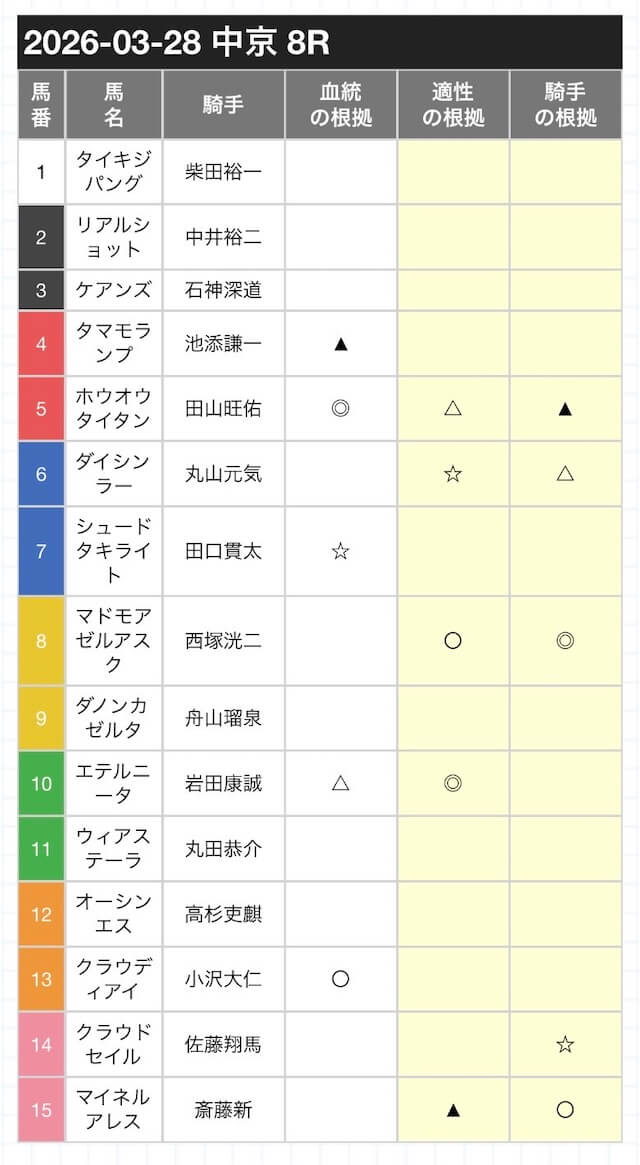Viewport: 640px width, 1165px height.
Task: Click the 適性の根拠 column header
Action: (452, 105)
